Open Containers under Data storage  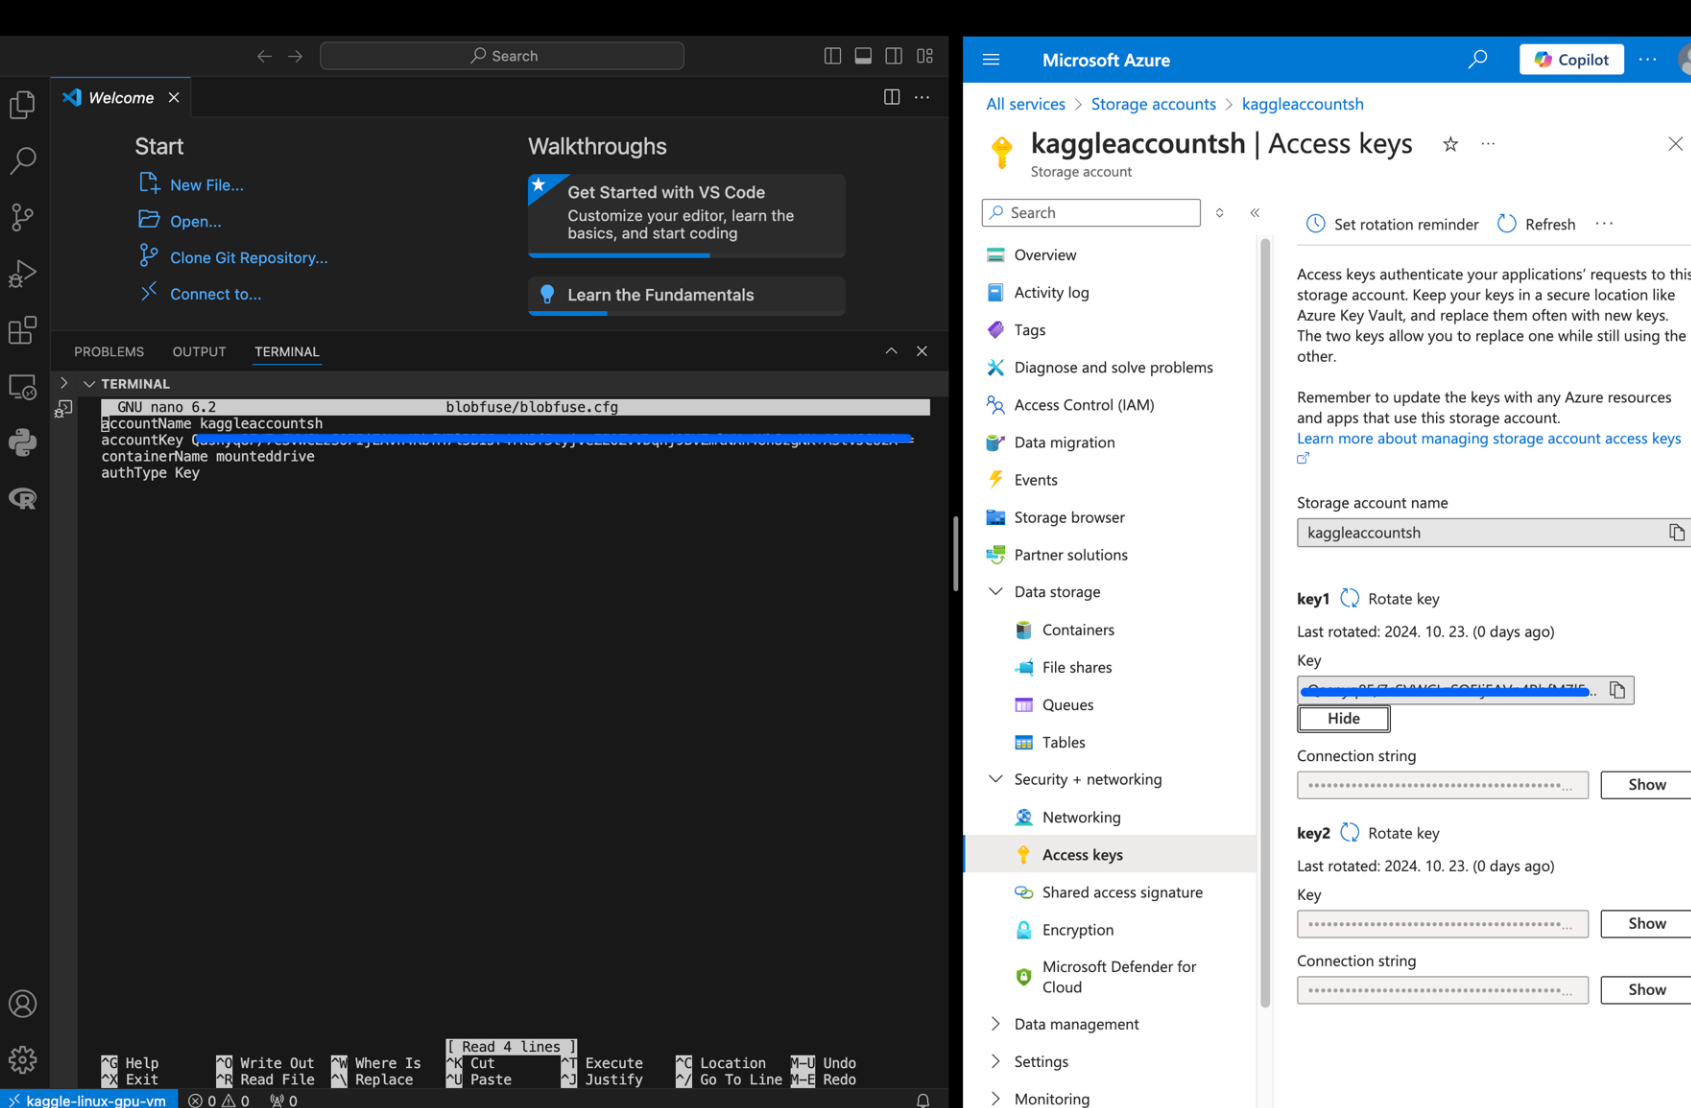pyautogui.click(x=1078, y=630)
